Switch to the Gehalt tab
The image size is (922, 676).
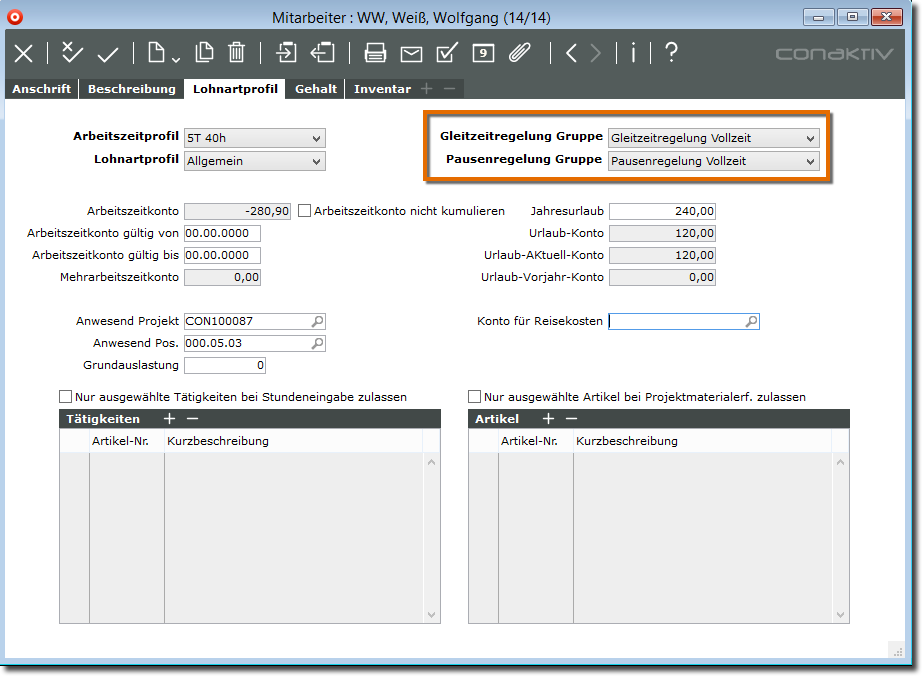pos(316,89)
